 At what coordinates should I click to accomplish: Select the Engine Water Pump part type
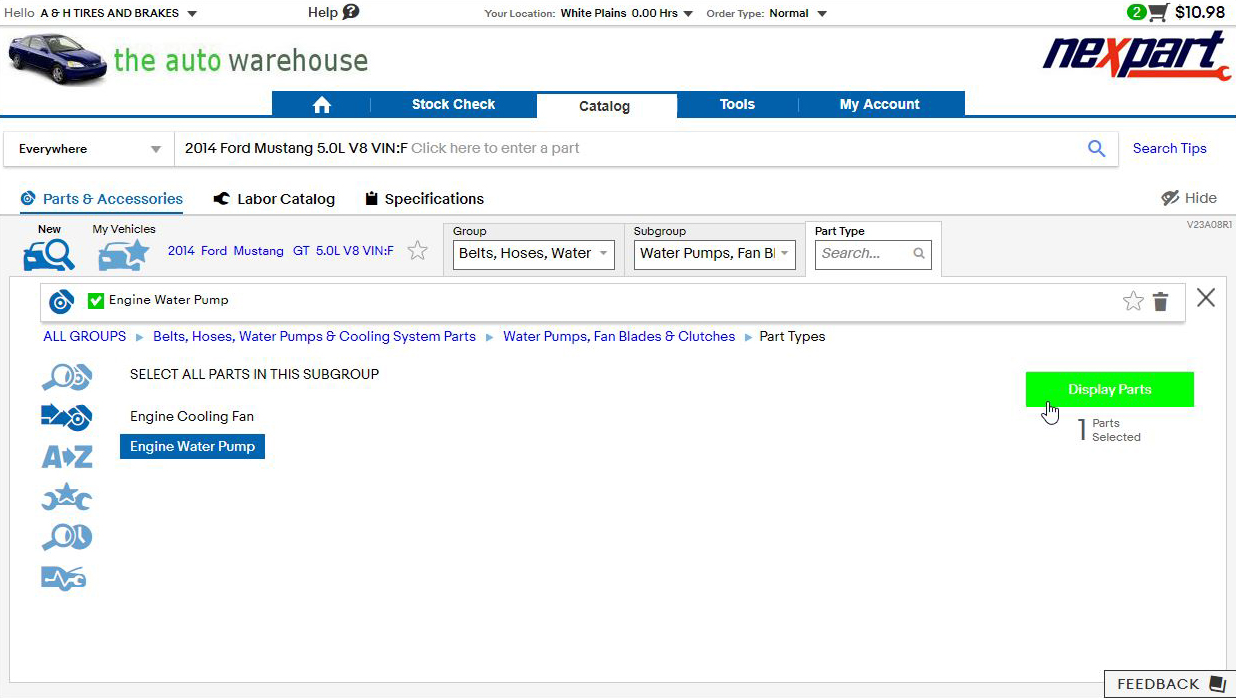tap(192, 446)
